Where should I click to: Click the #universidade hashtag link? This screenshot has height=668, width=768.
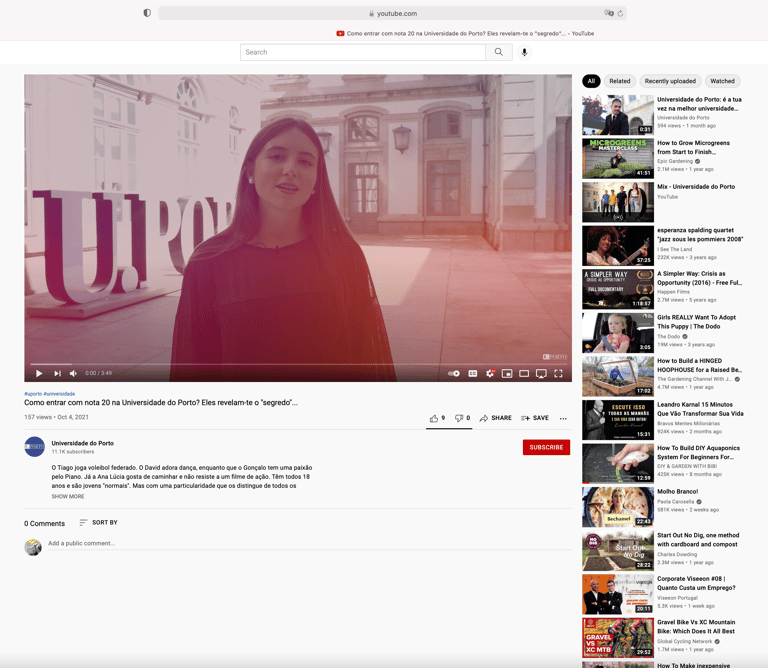[x=59, y=394]
